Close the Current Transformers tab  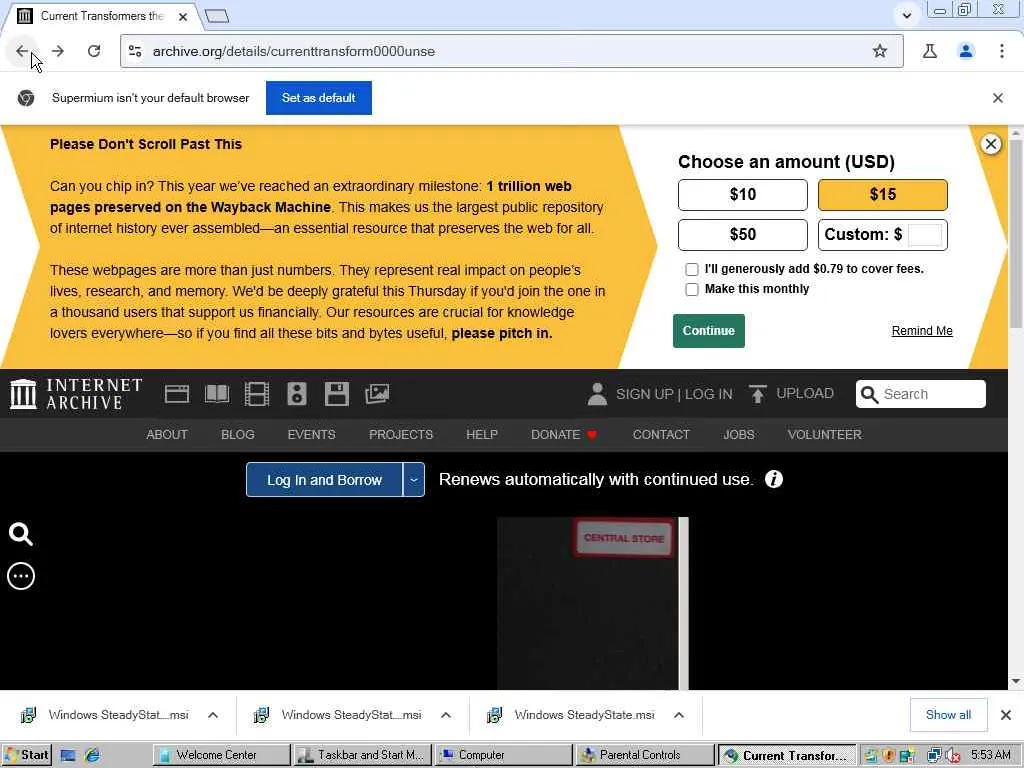183,16
